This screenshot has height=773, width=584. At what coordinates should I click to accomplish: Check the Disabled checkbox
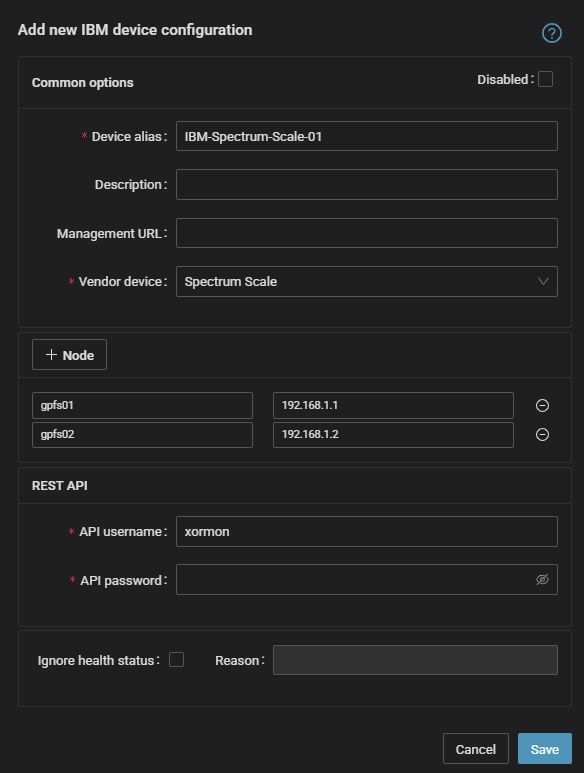545,79
